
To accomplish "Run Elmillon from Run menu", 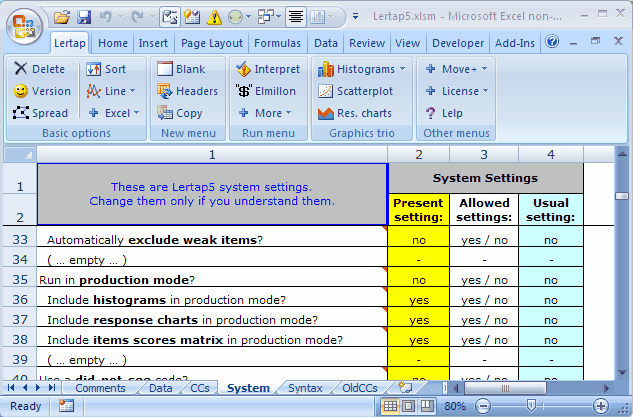I will (x=266, y=91).
